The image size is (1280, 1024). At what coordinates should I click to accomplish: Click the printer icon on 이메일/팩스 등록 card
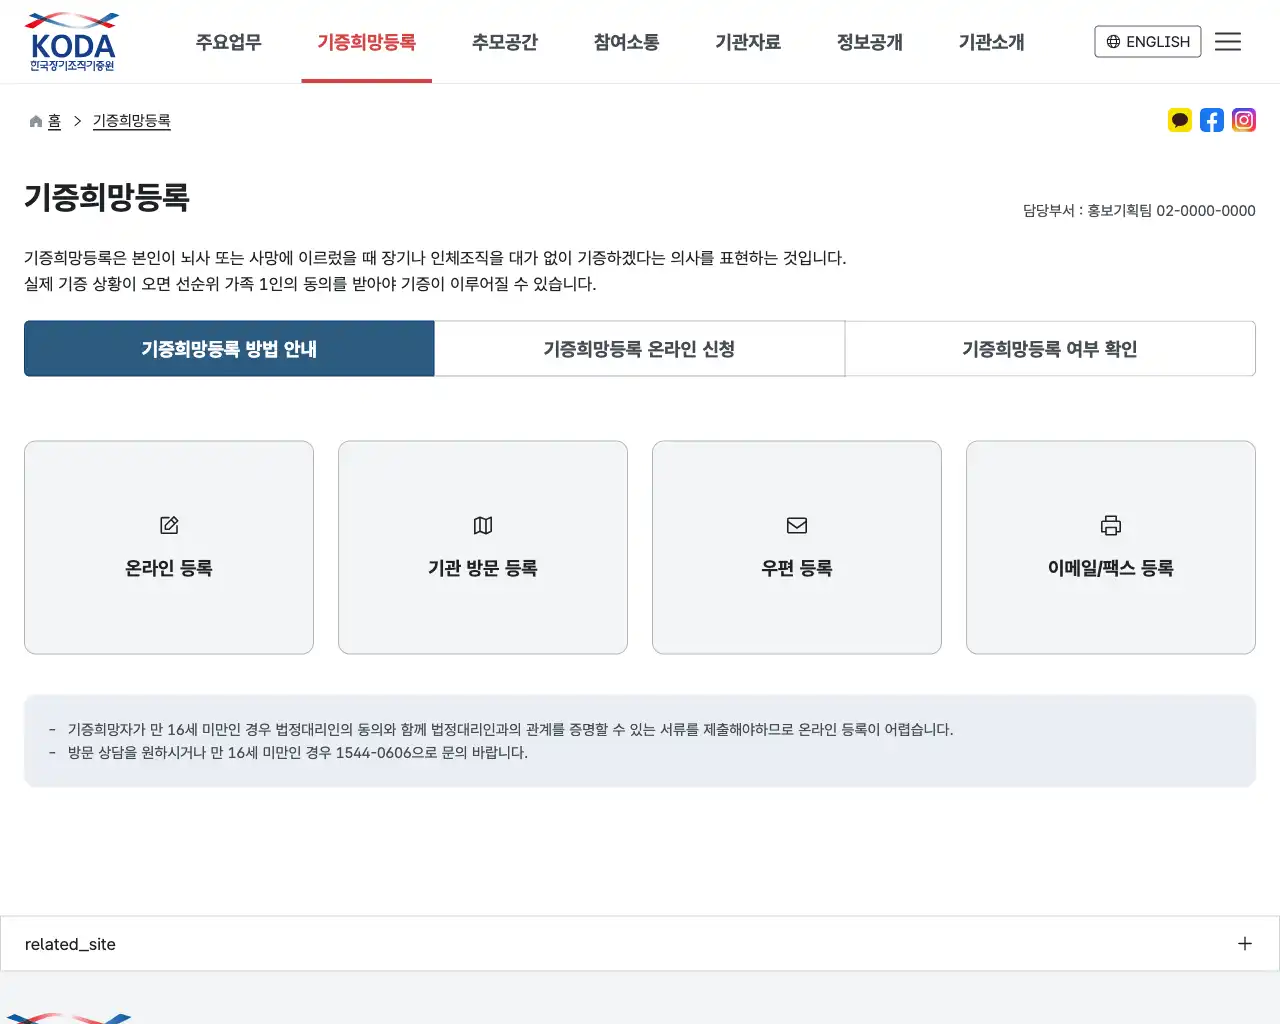pyautogui.click(x=1110, y=524)
